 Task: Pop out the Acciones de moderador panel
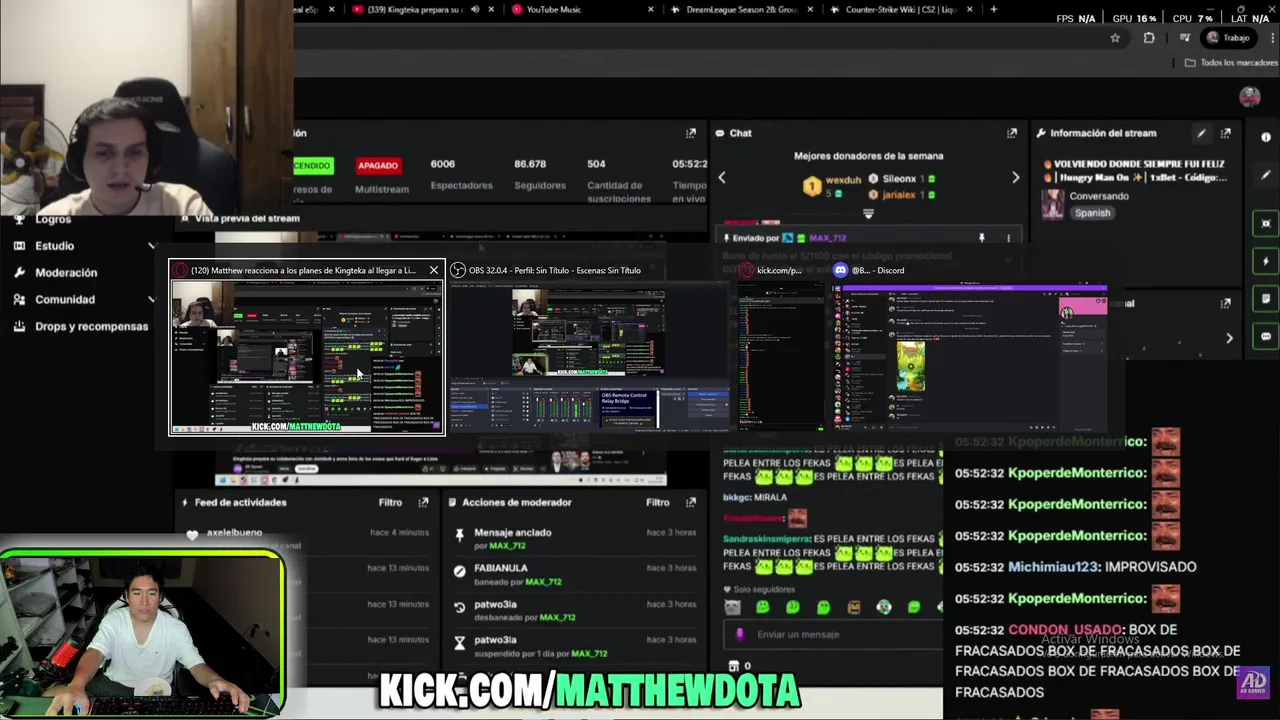pos(690,503)
